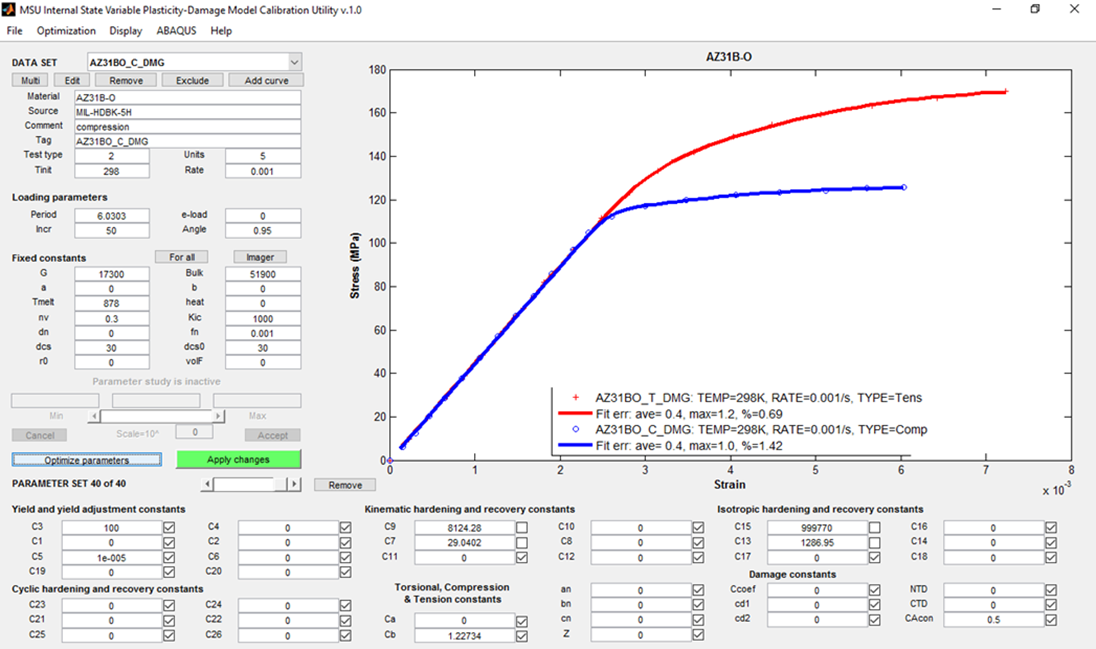Click inside the Material input field
1096x649 pixels.
pos(185,96)
